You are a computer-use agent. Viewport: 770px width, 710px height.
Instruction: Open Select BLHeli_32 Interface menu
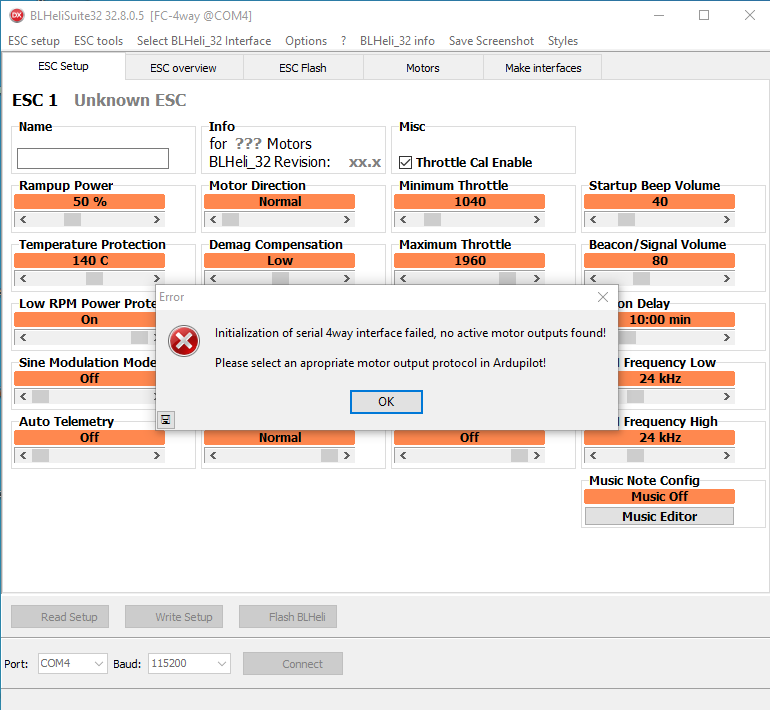click(x=204, y=41)
